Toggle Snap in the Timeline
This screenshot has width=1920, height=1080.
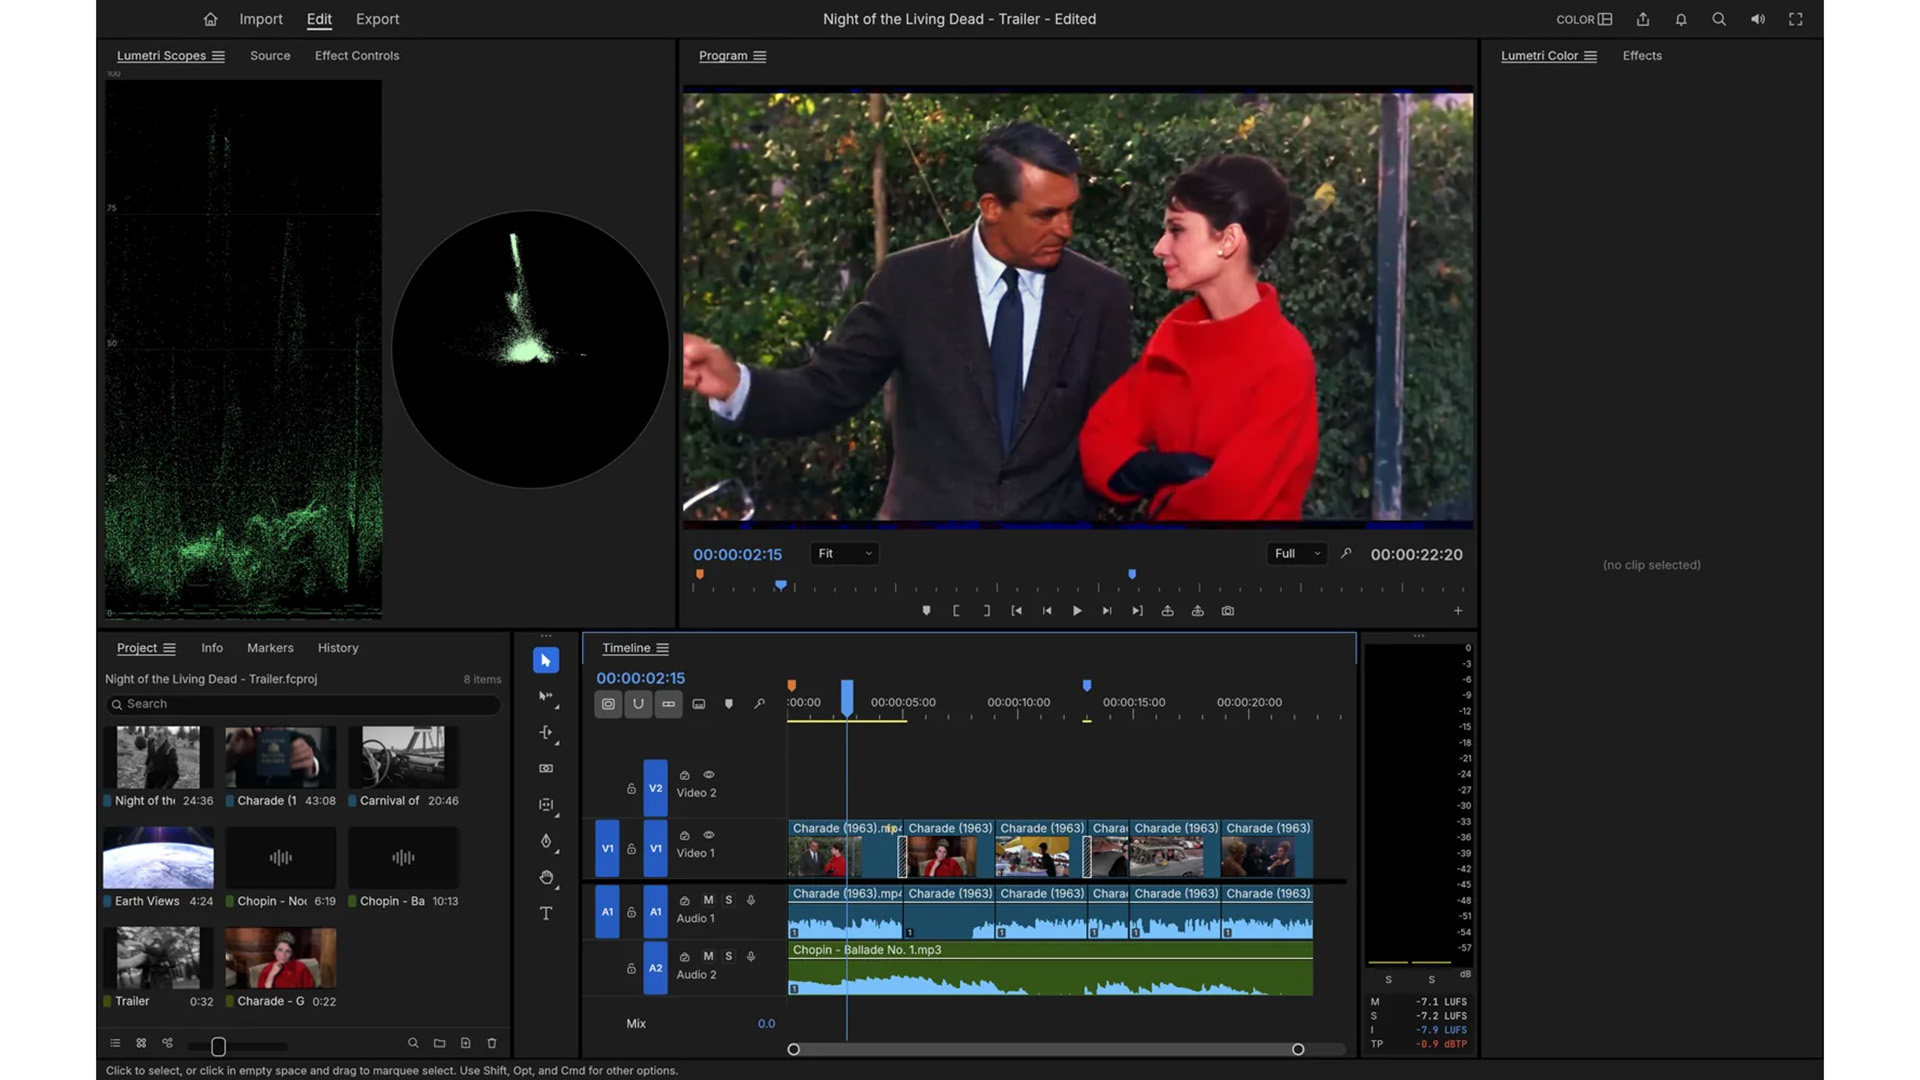[x=638, y=704]
